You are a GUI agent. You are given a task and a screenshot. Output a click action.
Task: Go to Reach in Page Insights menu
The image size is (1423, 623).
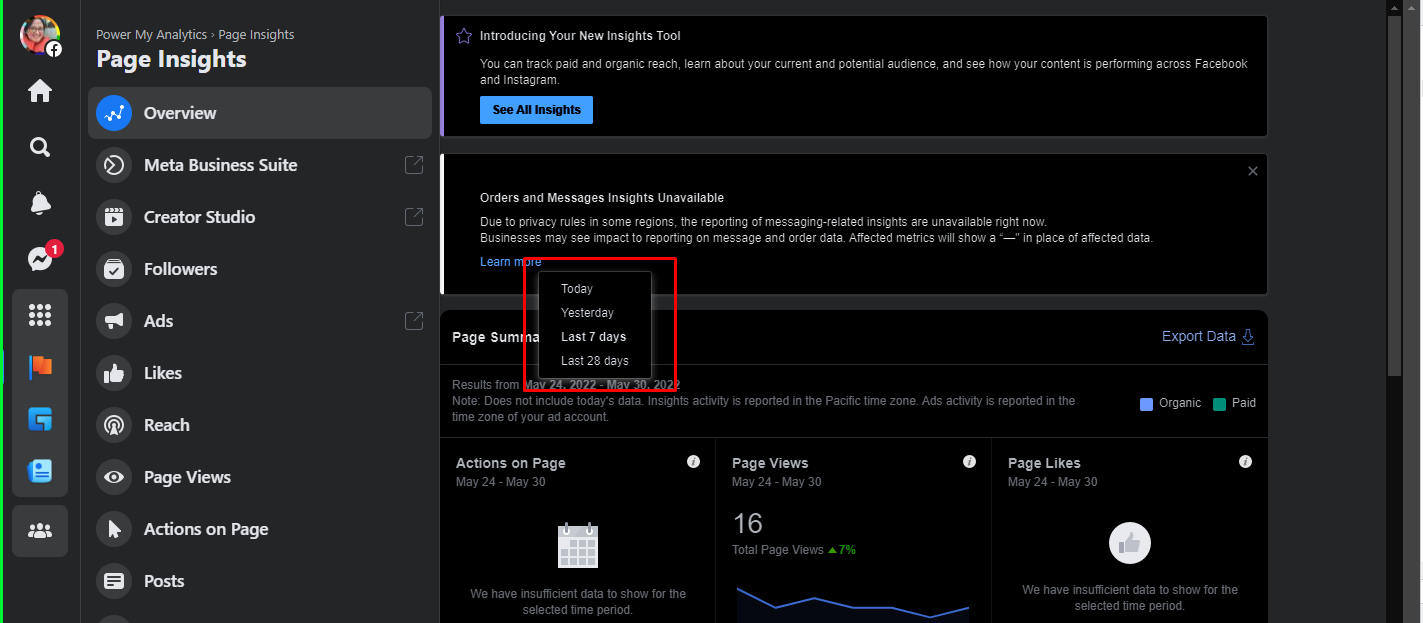[x=166, y=425]
